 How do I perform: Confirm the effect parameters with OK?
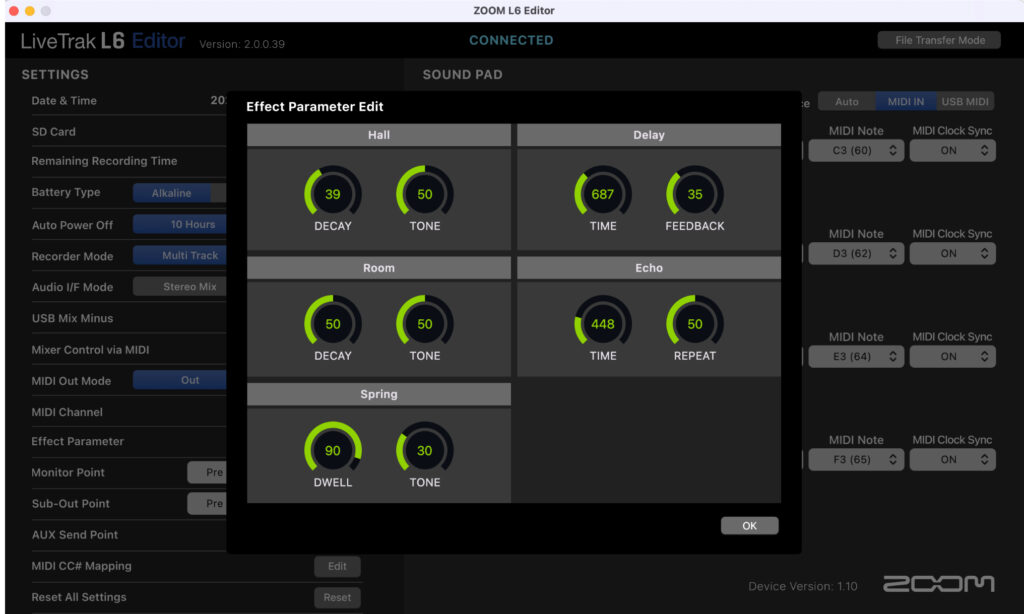coord(749,525)
